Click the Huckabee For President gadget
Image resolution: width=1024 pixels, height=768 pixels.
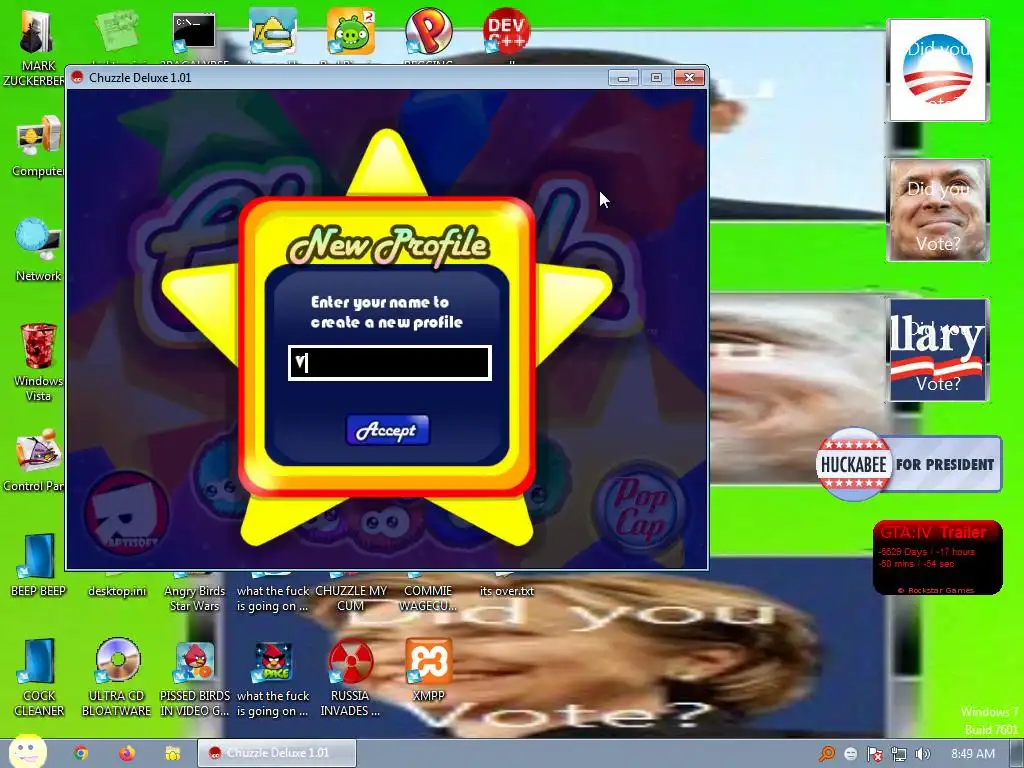coord(908,464)
